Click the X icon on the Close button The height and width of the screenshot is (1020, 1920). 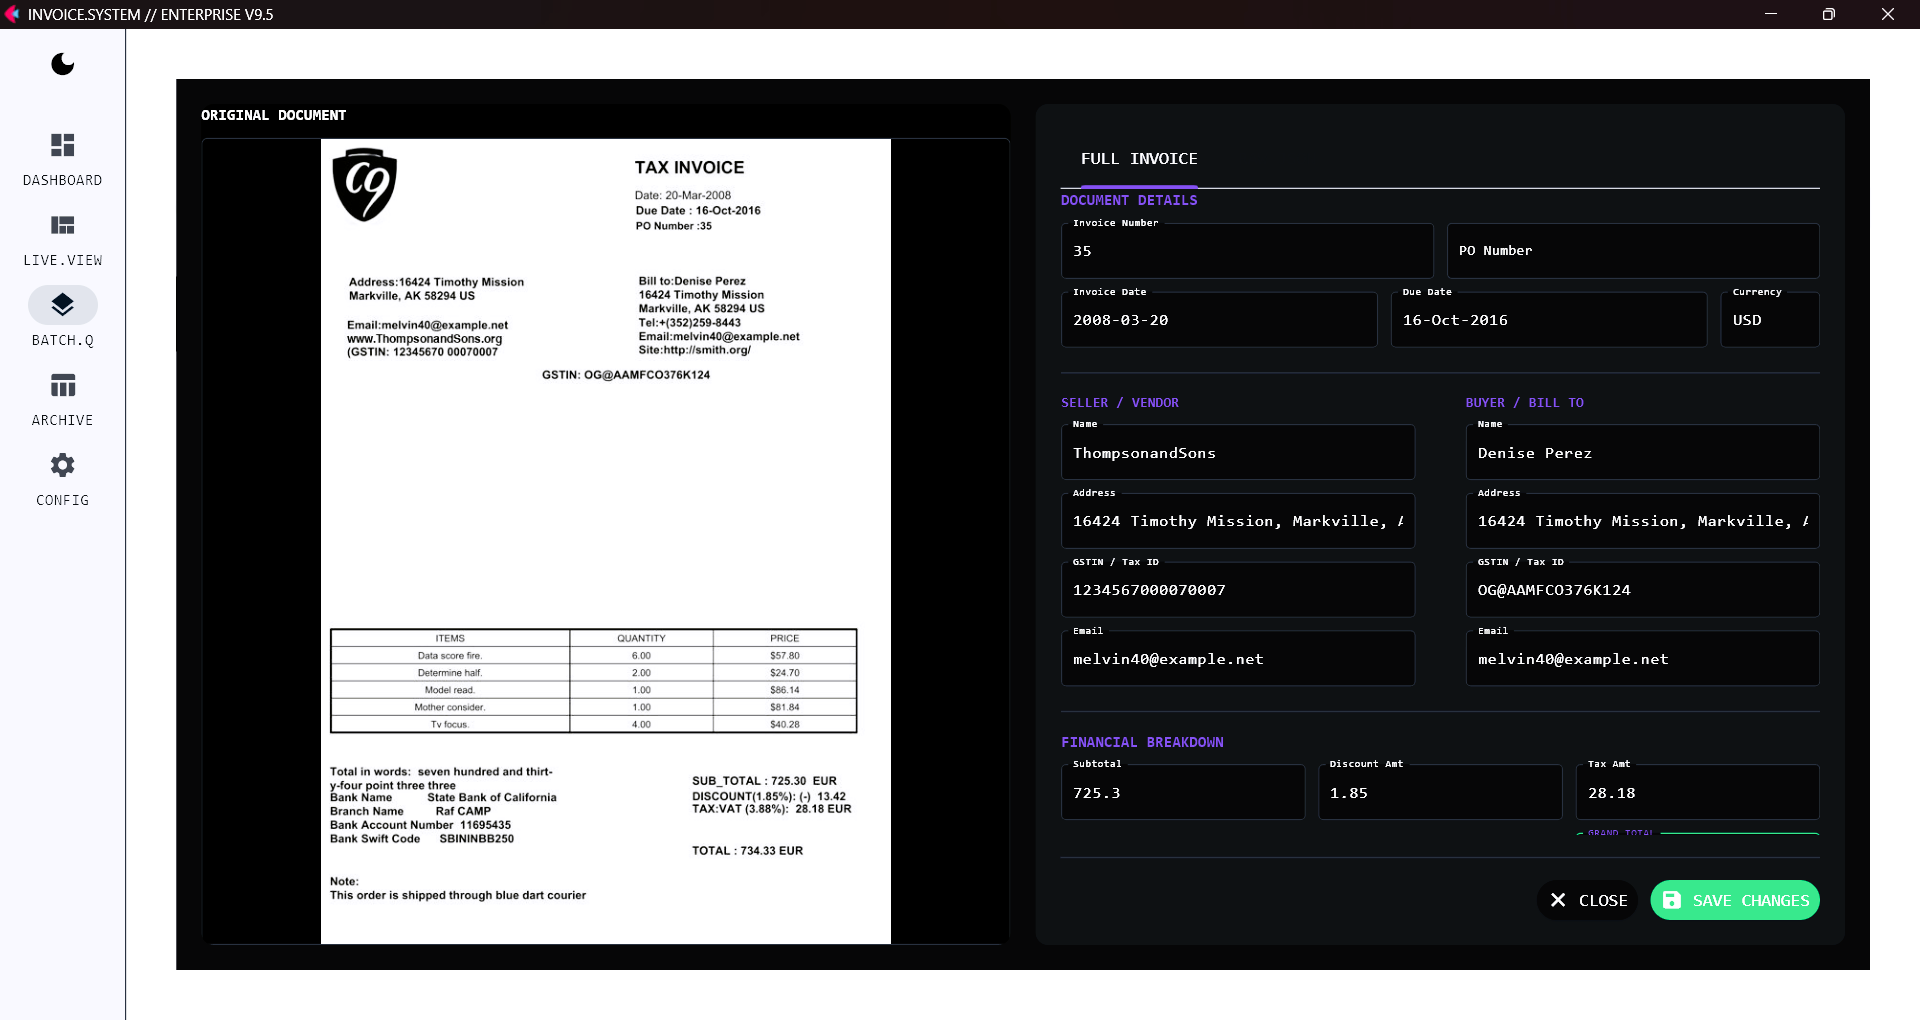[1557, 900]
